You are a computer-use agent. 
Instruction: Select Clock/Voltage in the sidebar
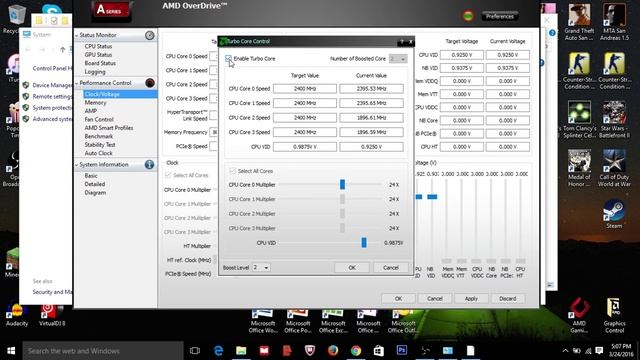click(120, 94)
